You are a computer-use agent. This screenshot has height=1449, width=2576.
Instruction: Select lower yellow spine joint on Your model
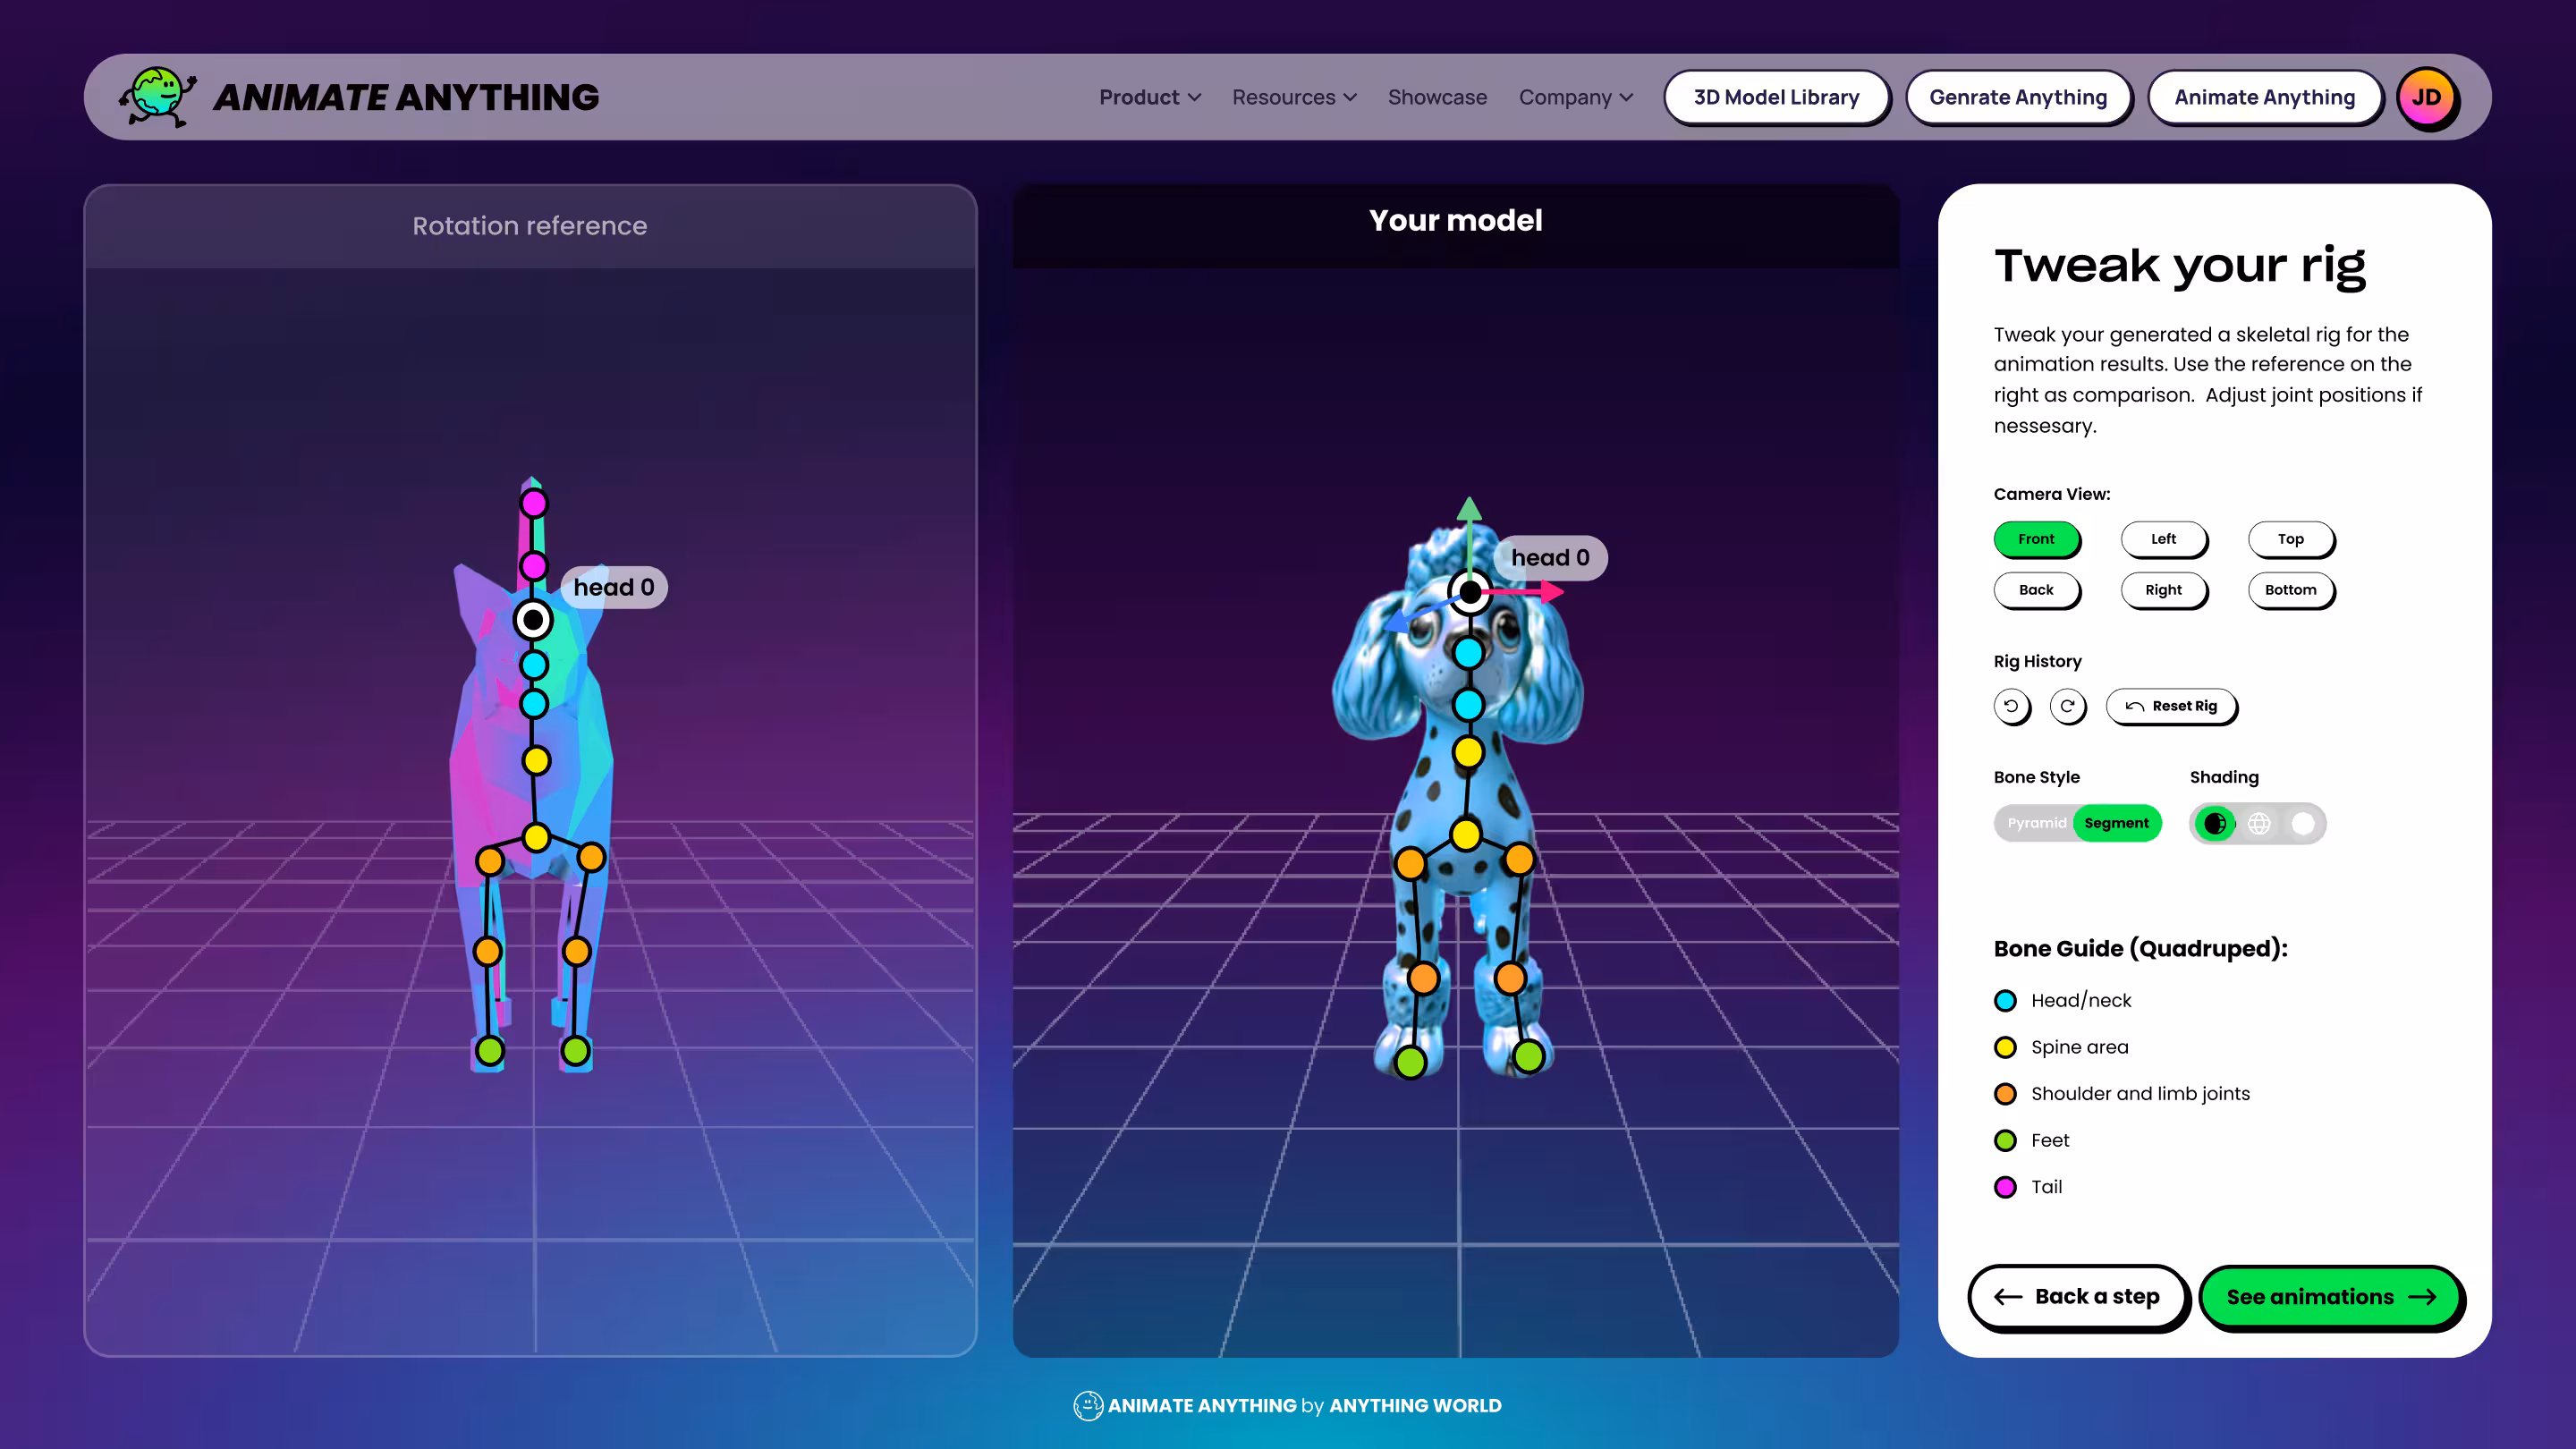coord(1466,834)
